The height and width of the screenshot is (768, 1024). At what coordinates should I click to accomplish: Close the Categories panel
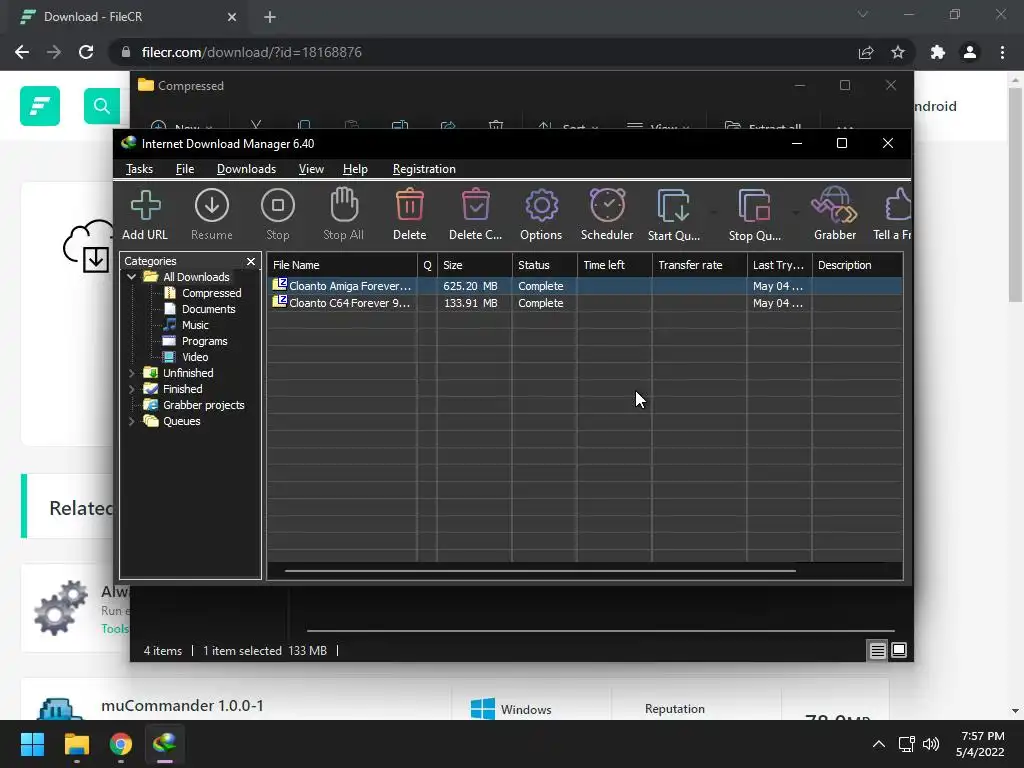tap(251, 261)
